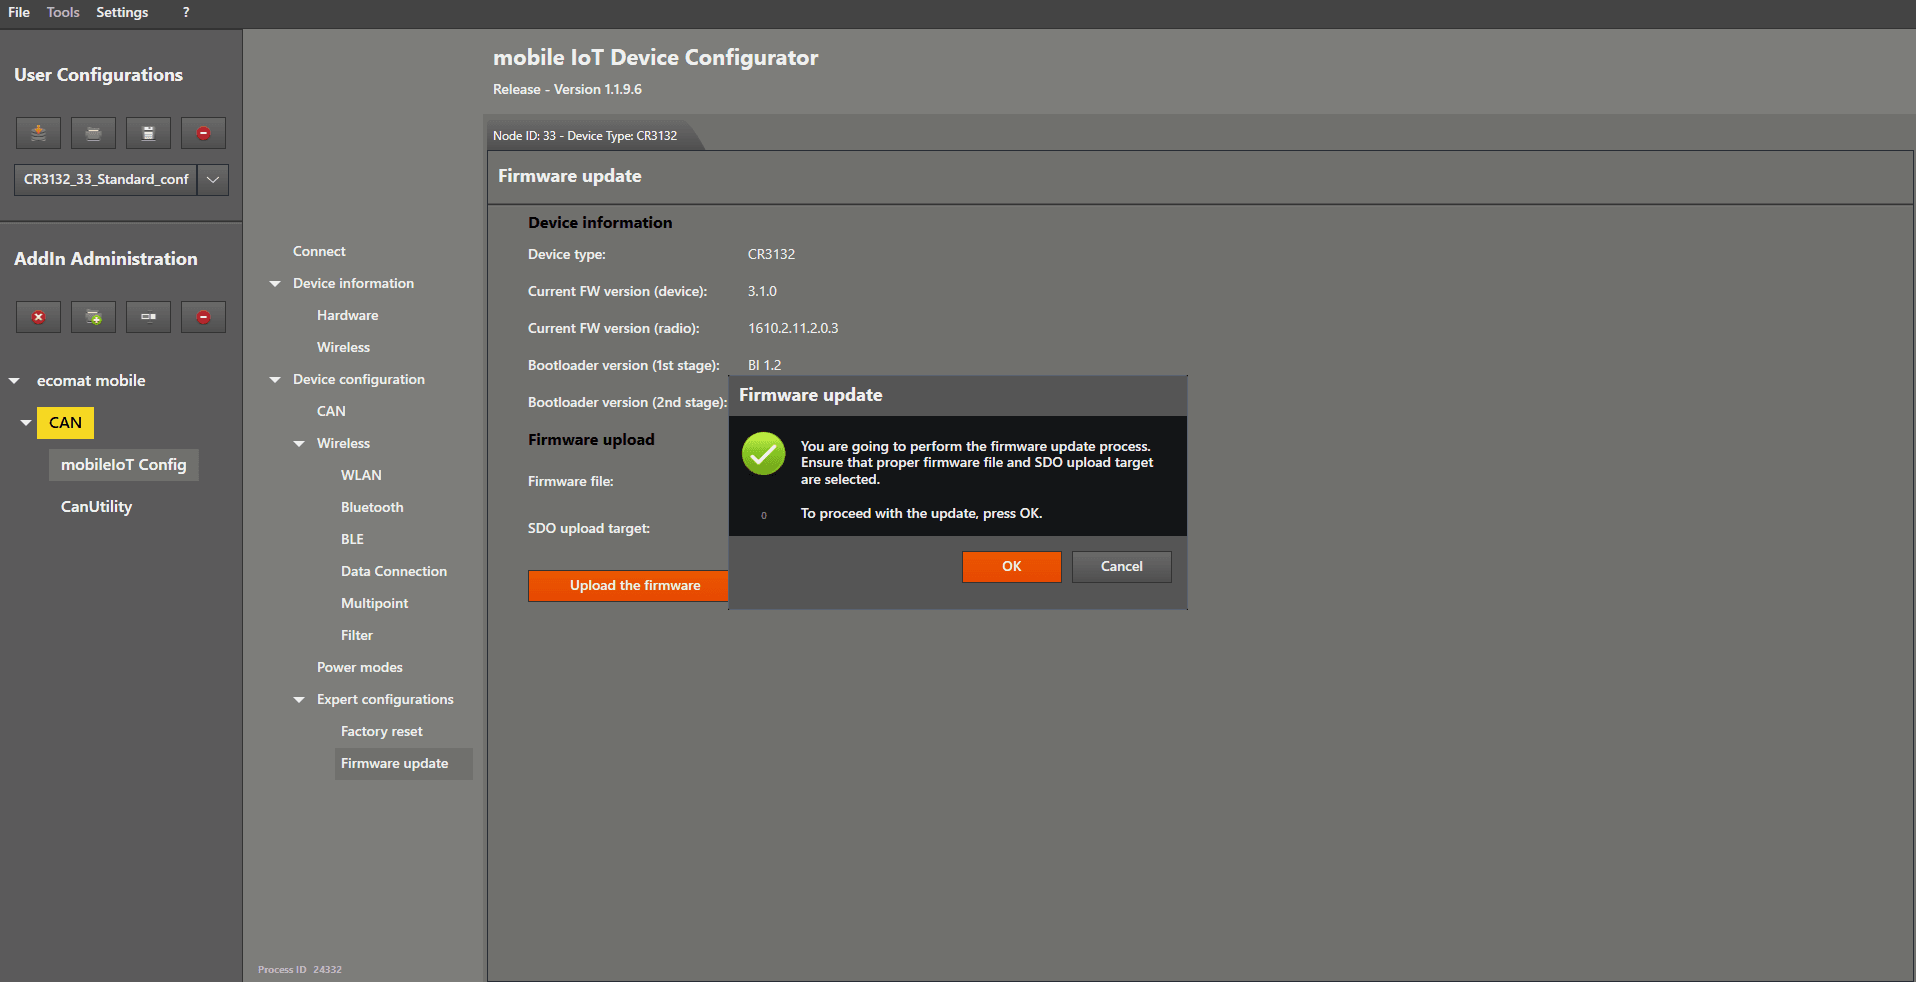Click the rename icon in AddIn Administration
This screenshot has width=1916, height=982.
148,317
